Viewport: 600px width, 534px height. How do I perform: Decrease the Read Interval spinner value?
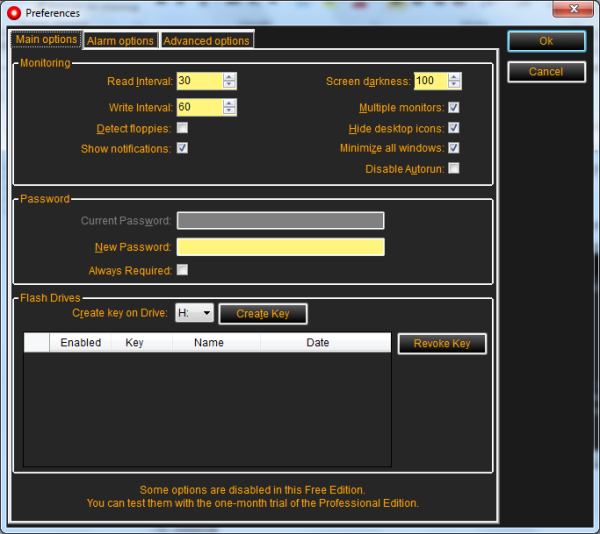(x=230, y=85)
